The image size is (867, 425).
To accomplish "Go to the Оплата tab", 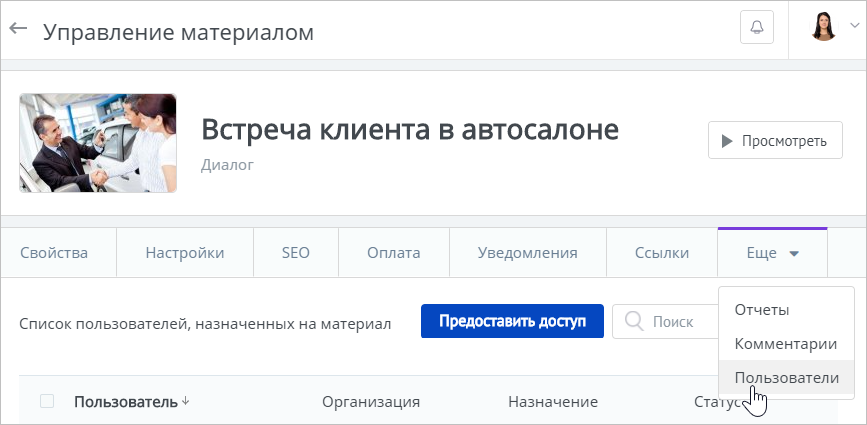I will (394, 253).
